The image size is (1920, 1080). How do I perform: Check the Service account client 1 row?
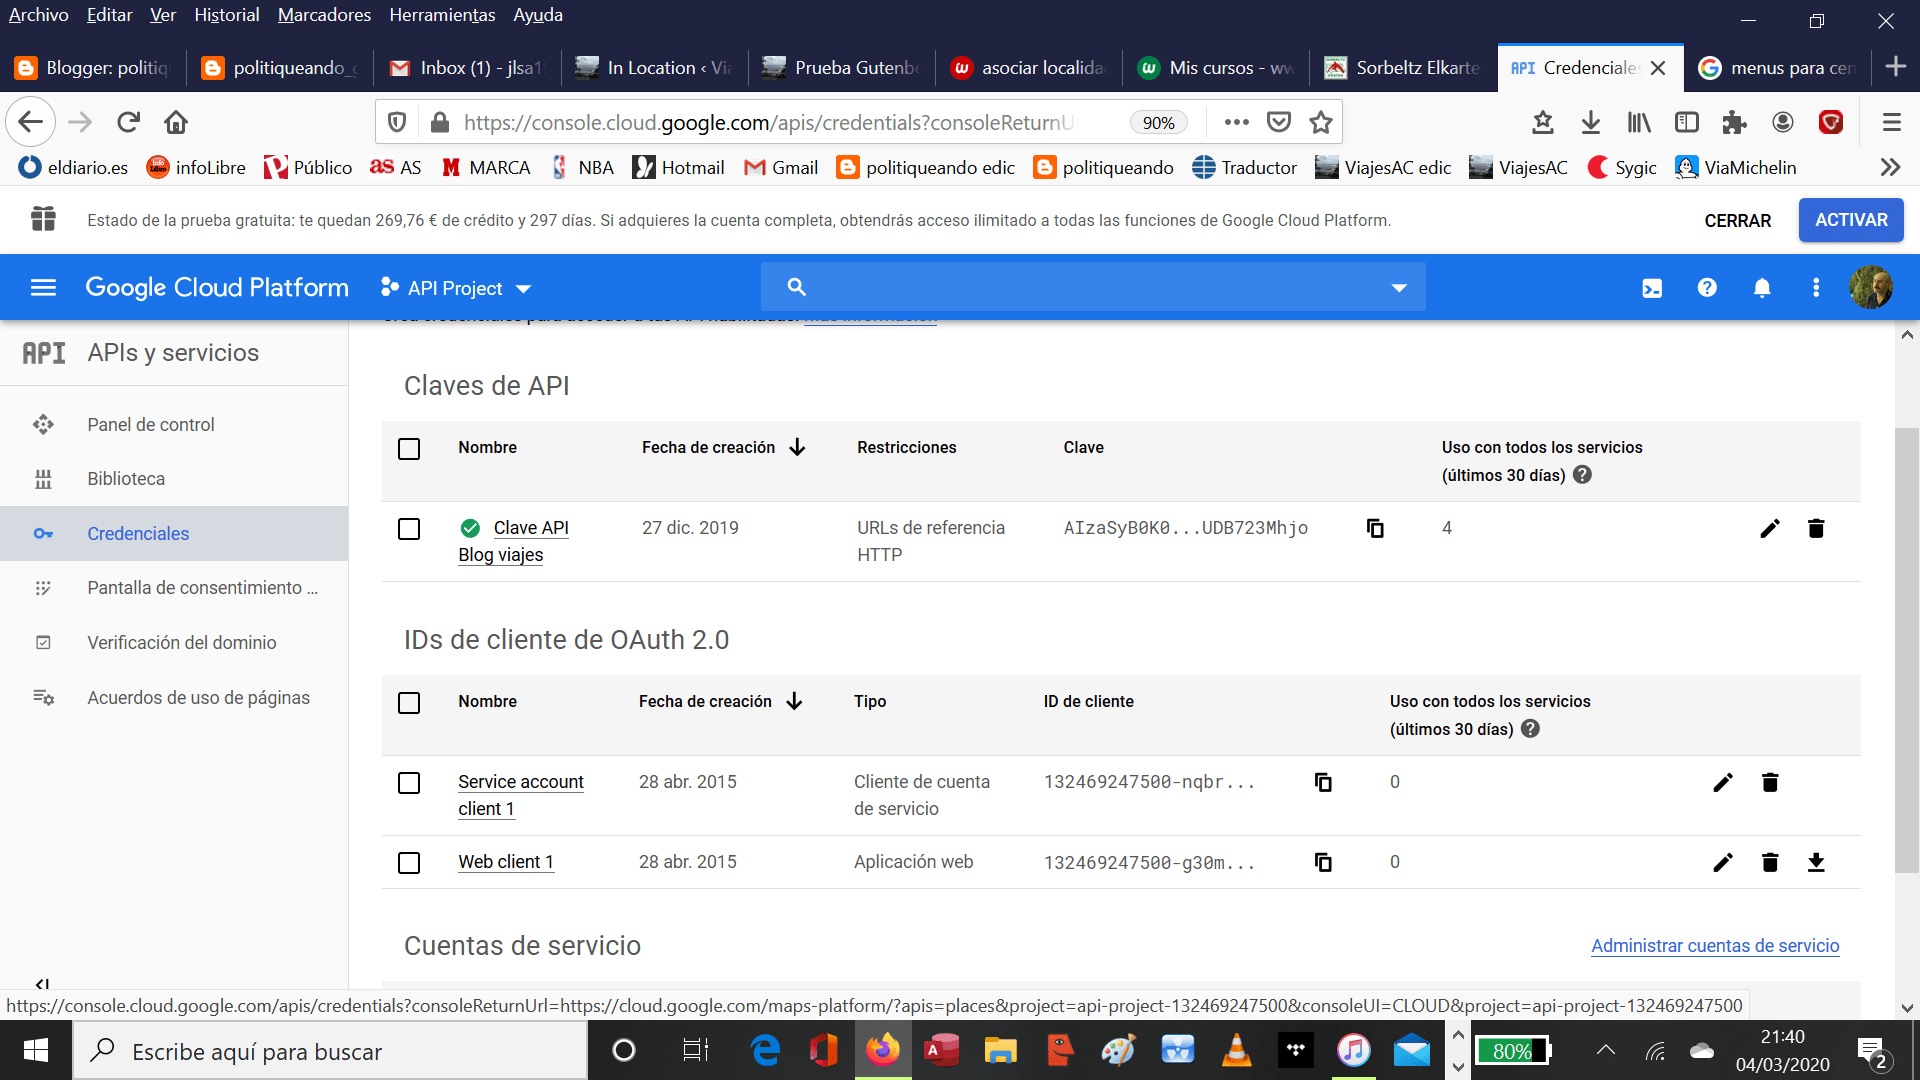[409, 783]
